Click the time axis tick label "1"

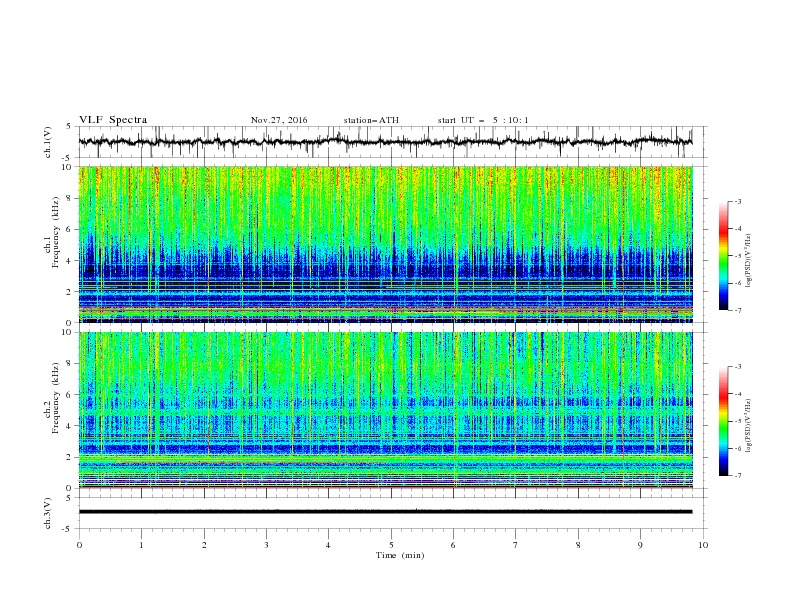(x=141, y=545)
